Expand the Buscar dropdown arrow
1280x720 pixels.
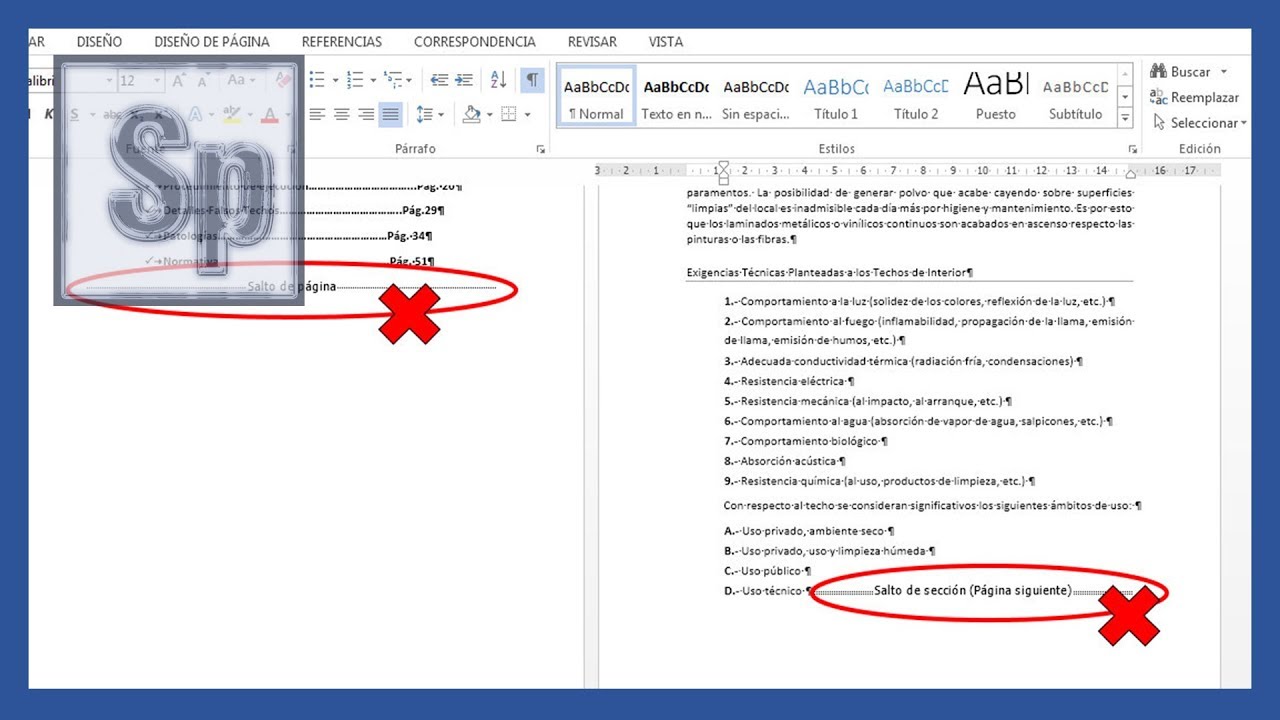pos(1224,72)
